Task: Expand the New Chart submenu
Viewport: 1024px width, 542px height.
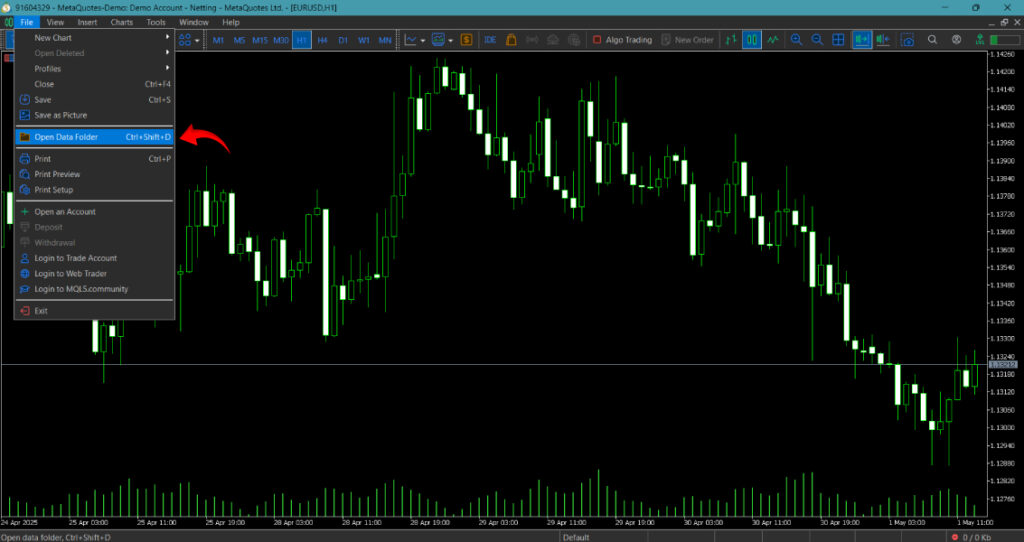Action: click(95, 38)
